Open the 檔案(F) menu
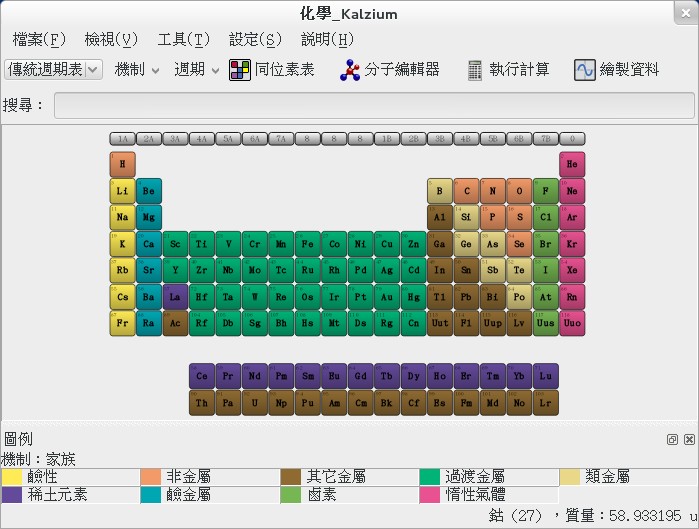699x529 pixels. 39,39
